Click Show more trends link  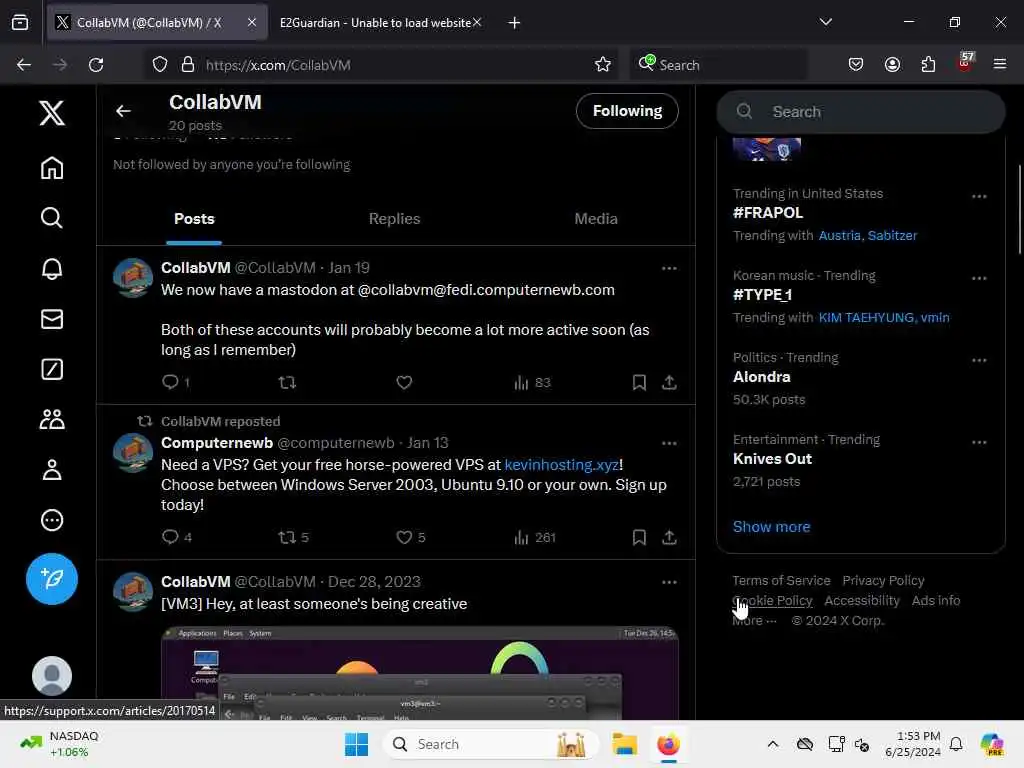771,526
